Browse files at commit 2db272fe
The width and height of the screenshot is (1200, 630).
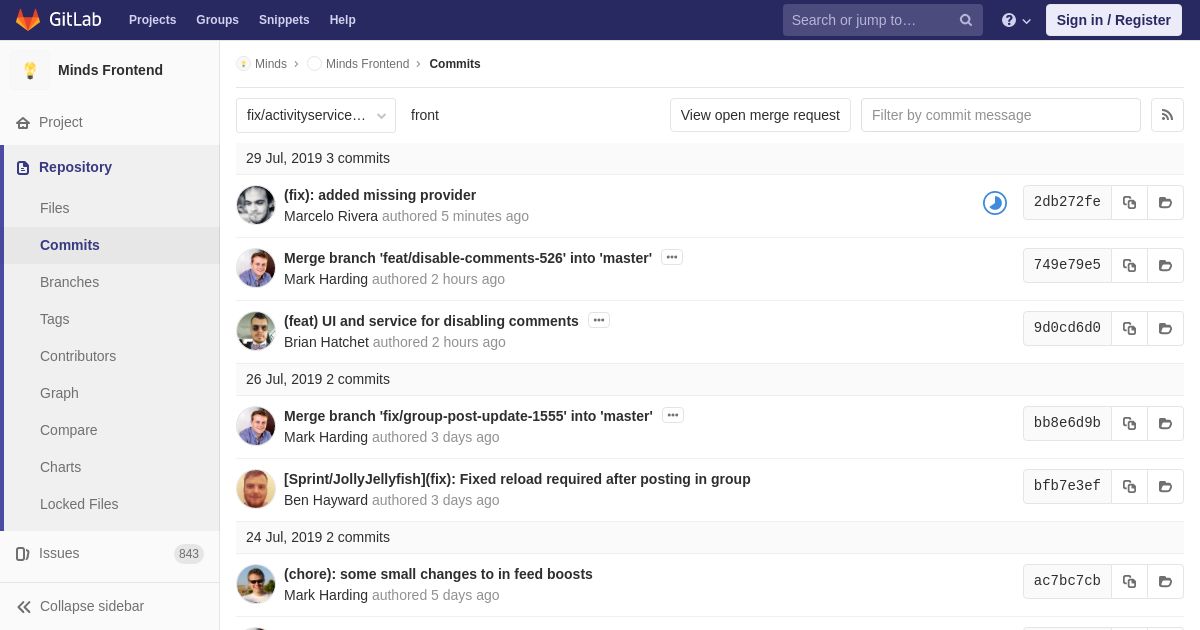tap(1165, 202)
